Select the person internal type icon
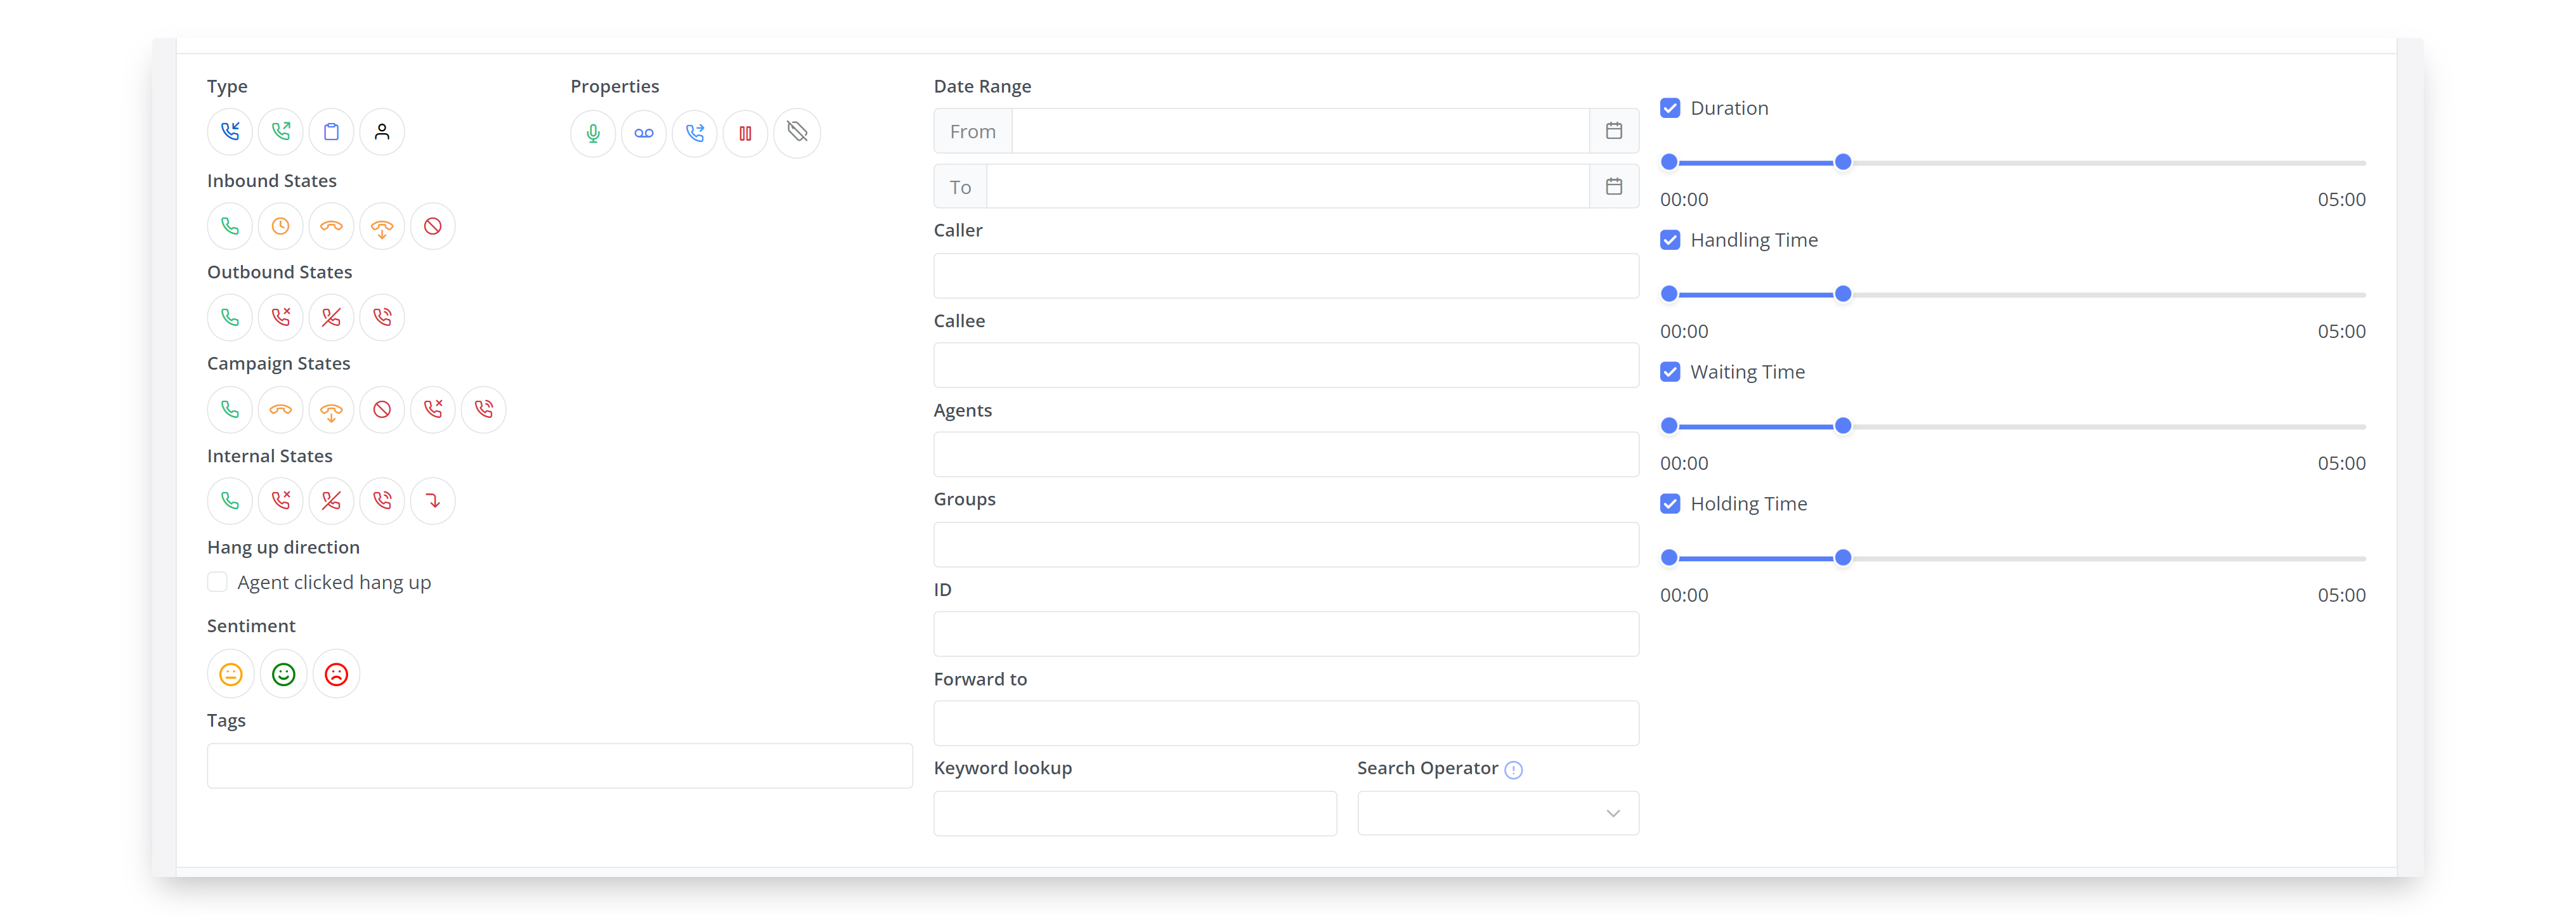The height and width of the screenshot is (915, 2576). [x=382, y=132]
